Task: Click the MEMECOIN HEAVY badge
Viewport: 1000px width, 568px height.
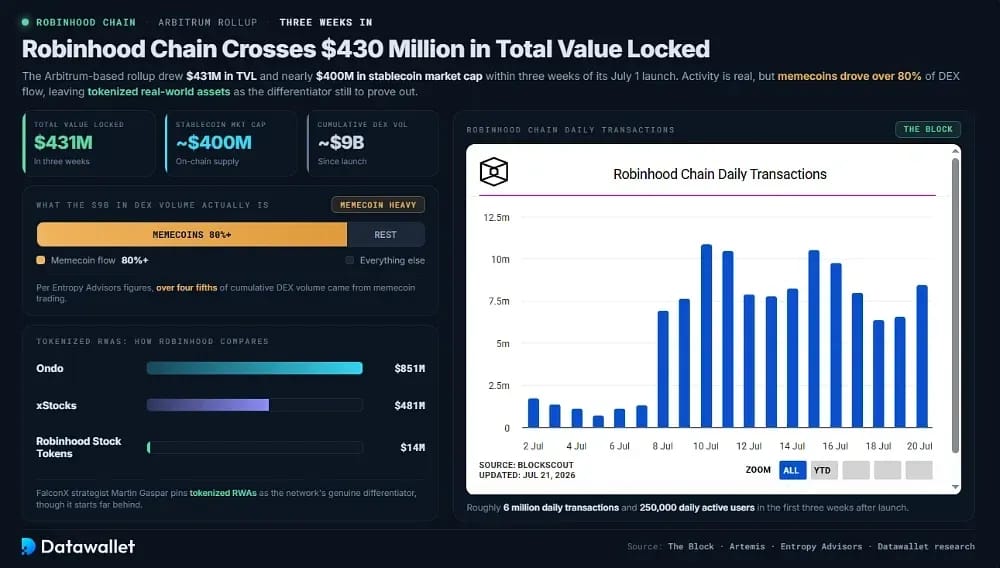Action: tap(378, 205)
